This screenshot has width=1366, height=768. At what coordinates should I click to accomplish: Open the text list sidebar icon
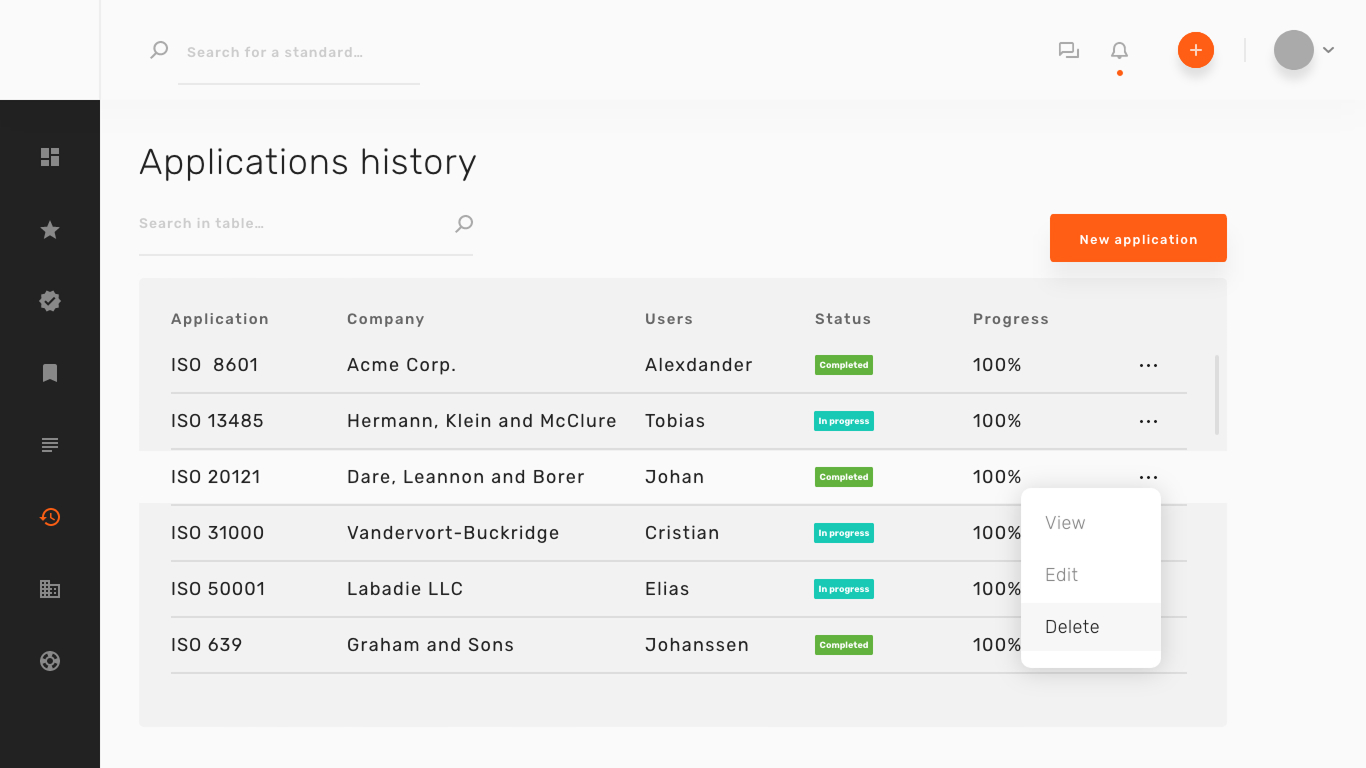[50, 445]
